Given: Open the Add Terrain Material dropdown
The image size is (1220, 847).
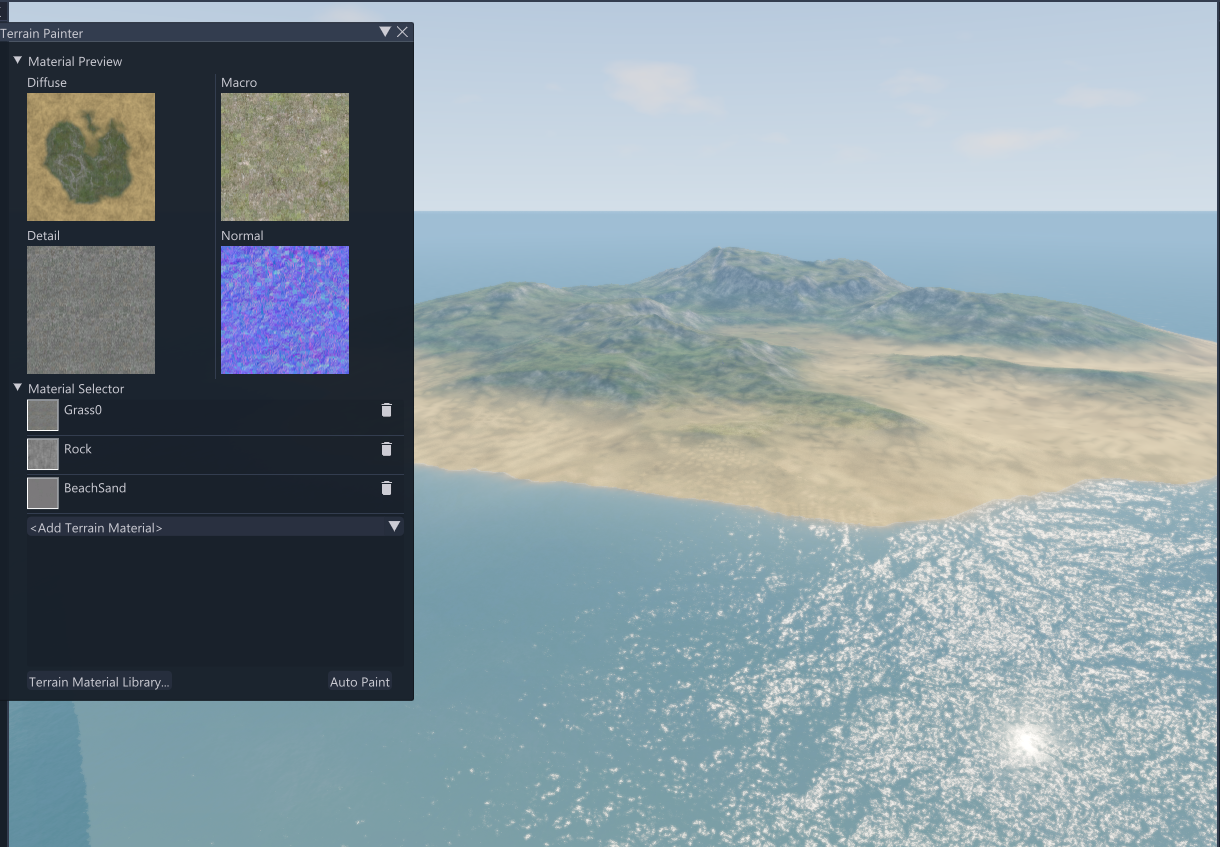Looking at the screenshot, I should 215,527.
